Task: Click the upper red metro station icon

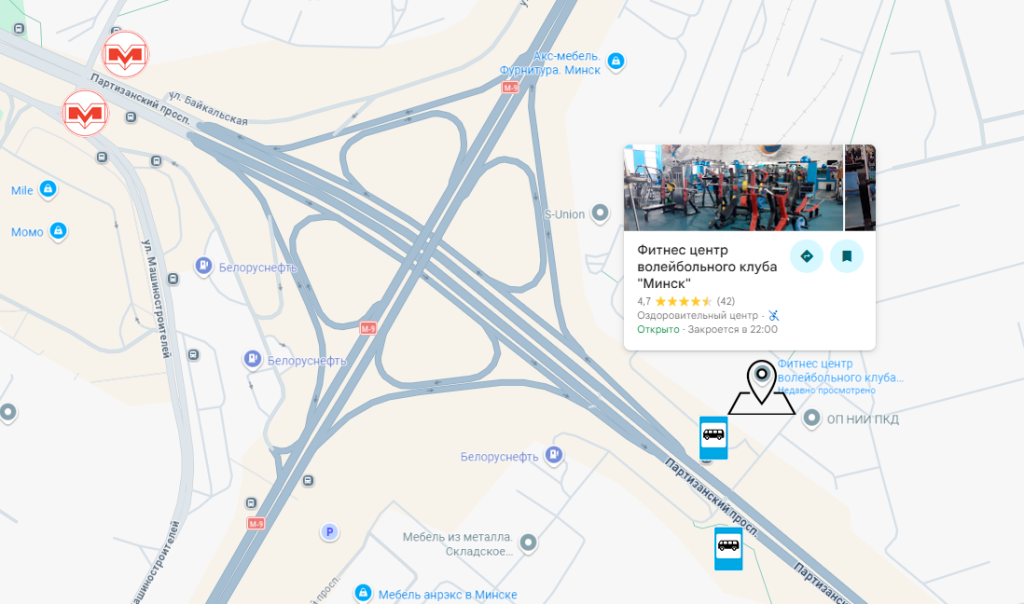Action: pyautogui.click(x=125, y=54)
